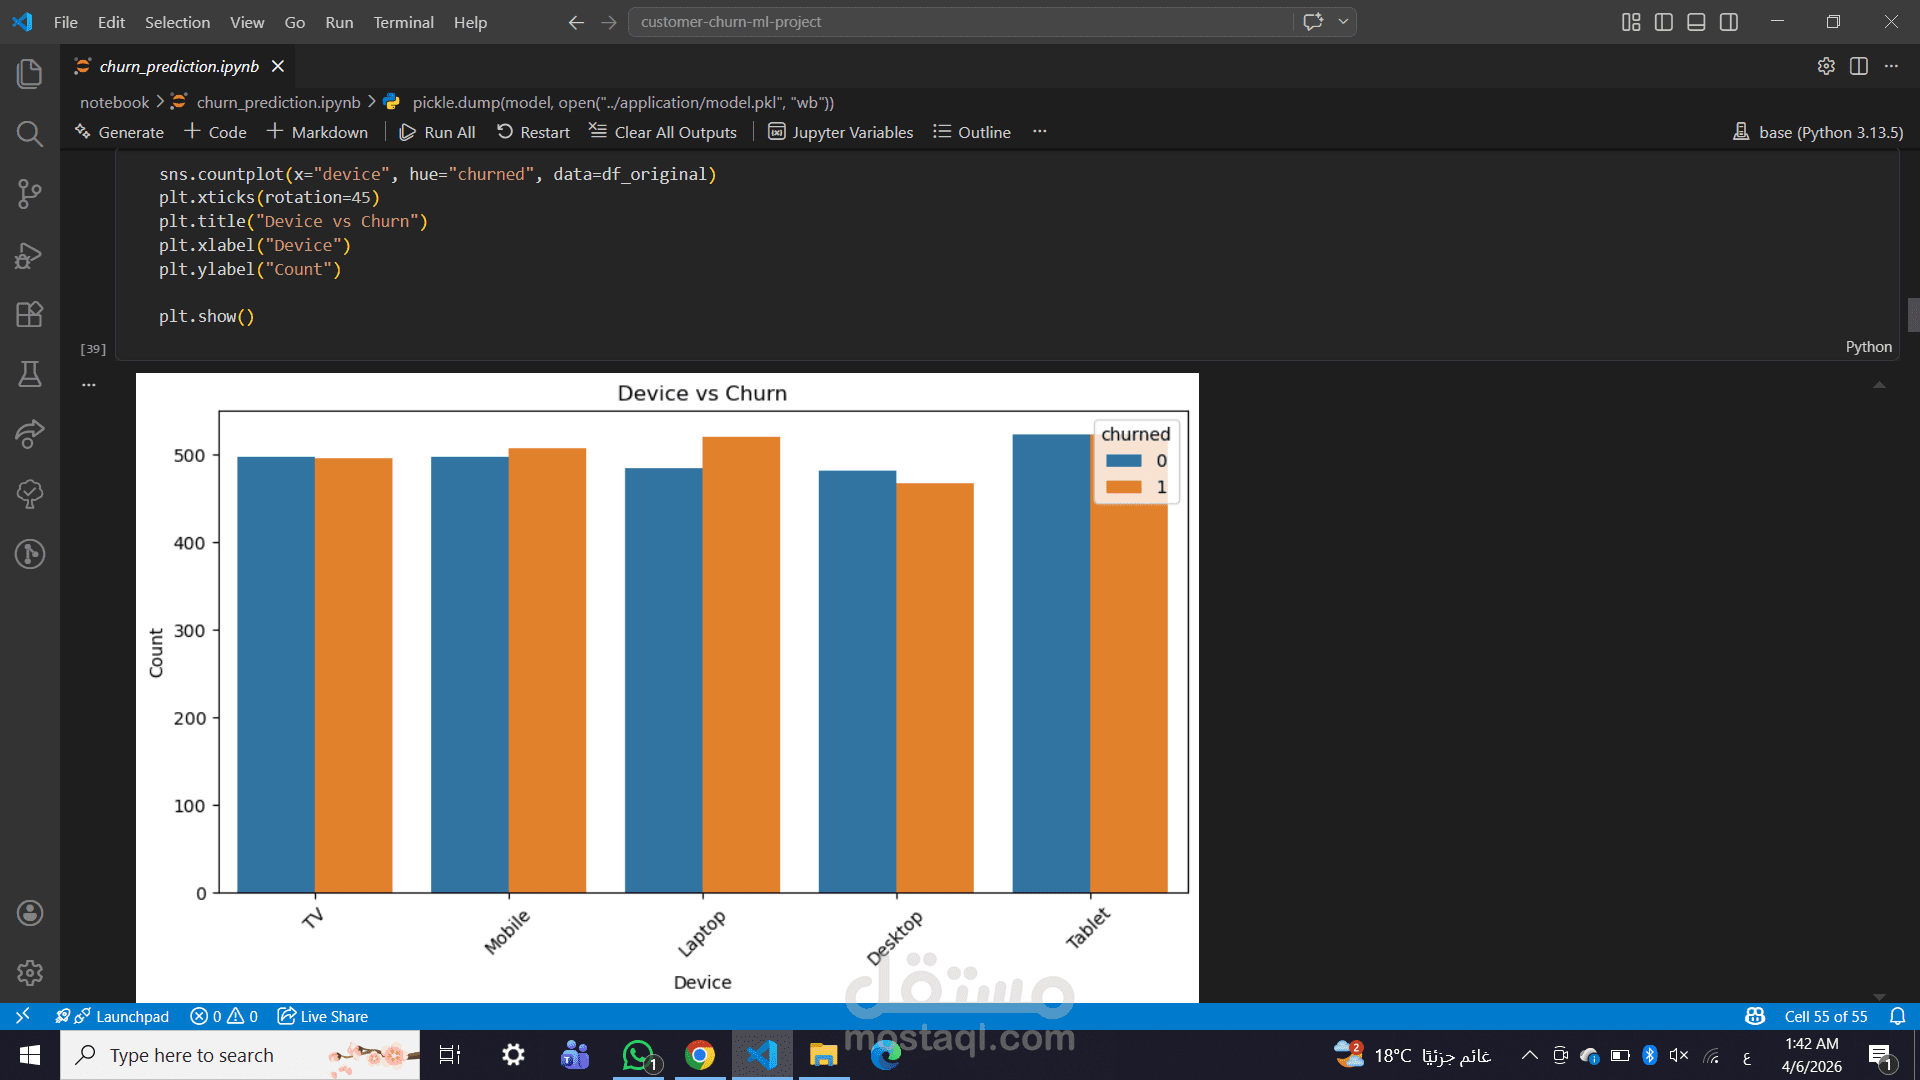Viewport: 1920px width, 1080px height.
Task: Toggle the bottom Panel layout button
Action: (x=1696, y=22)
